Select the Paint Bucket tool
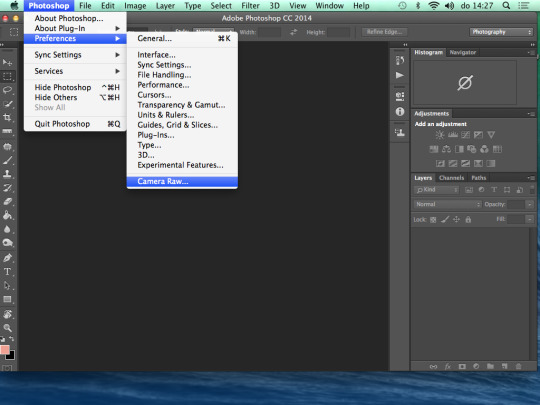Screen dimensions: 540x405 [7, 215]
